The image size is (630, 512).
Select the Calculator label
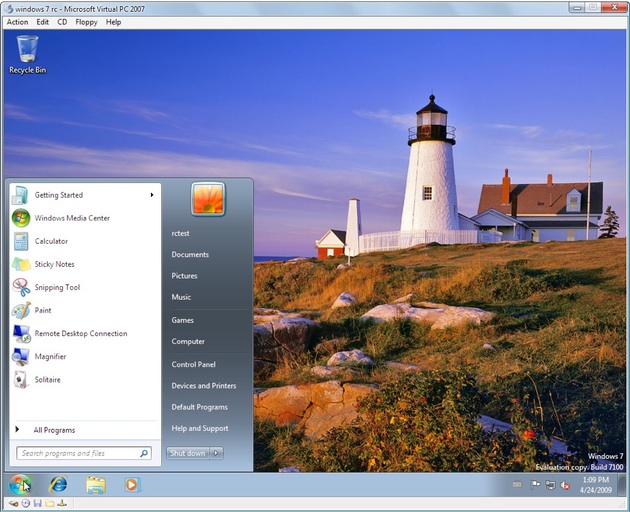pyautogui.click(x=51, y=241)
